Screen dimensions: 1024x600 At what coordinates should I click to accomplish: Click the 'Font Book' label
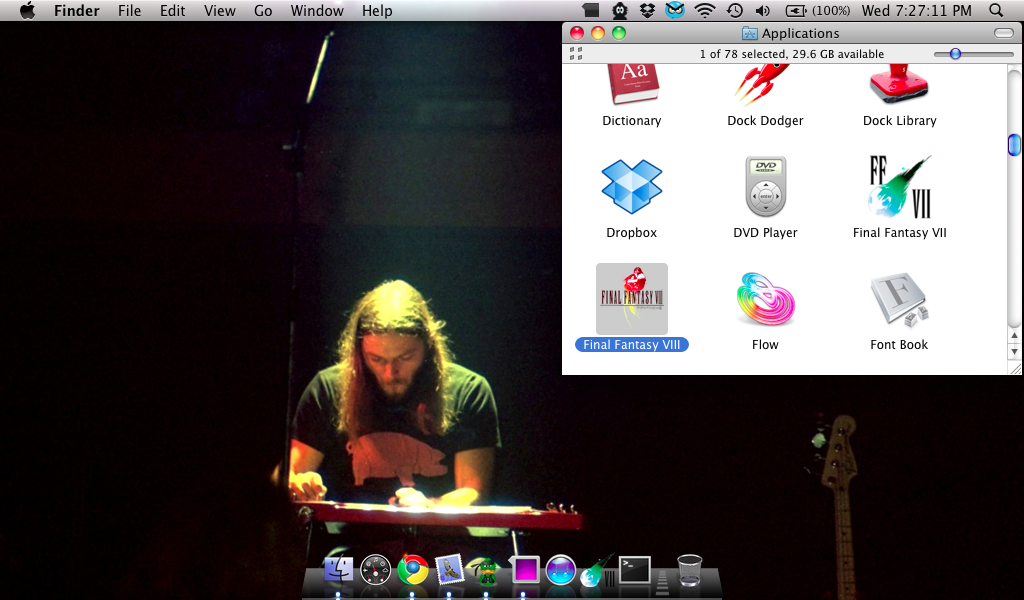coord(899,345)
